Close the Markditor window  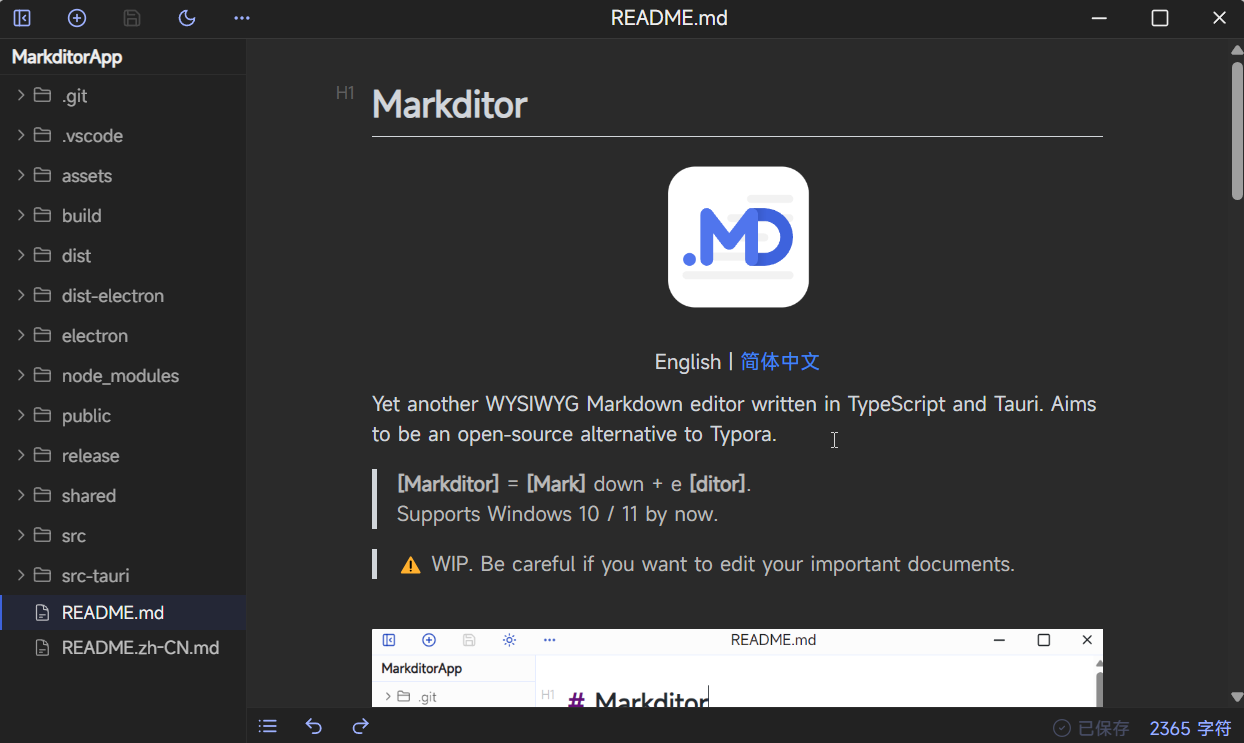tap(1219, 18)
